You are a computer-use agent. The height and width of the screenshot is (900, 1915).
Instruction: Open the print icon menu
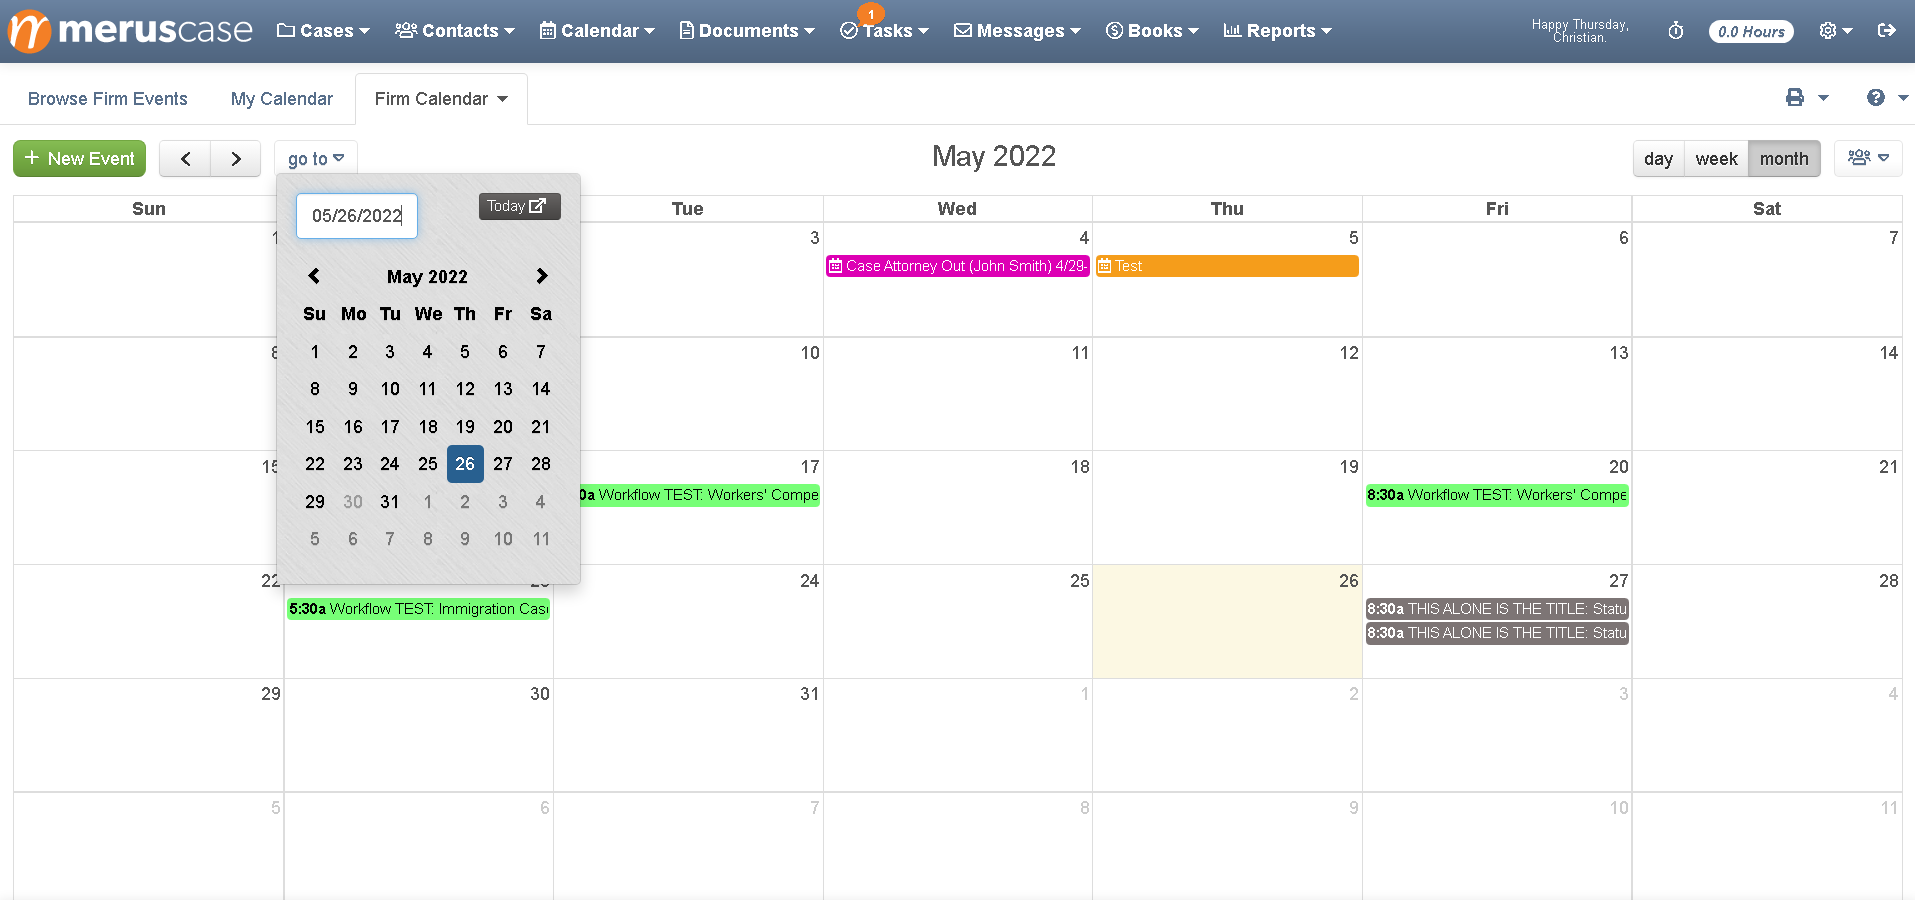pos(1807,97)
